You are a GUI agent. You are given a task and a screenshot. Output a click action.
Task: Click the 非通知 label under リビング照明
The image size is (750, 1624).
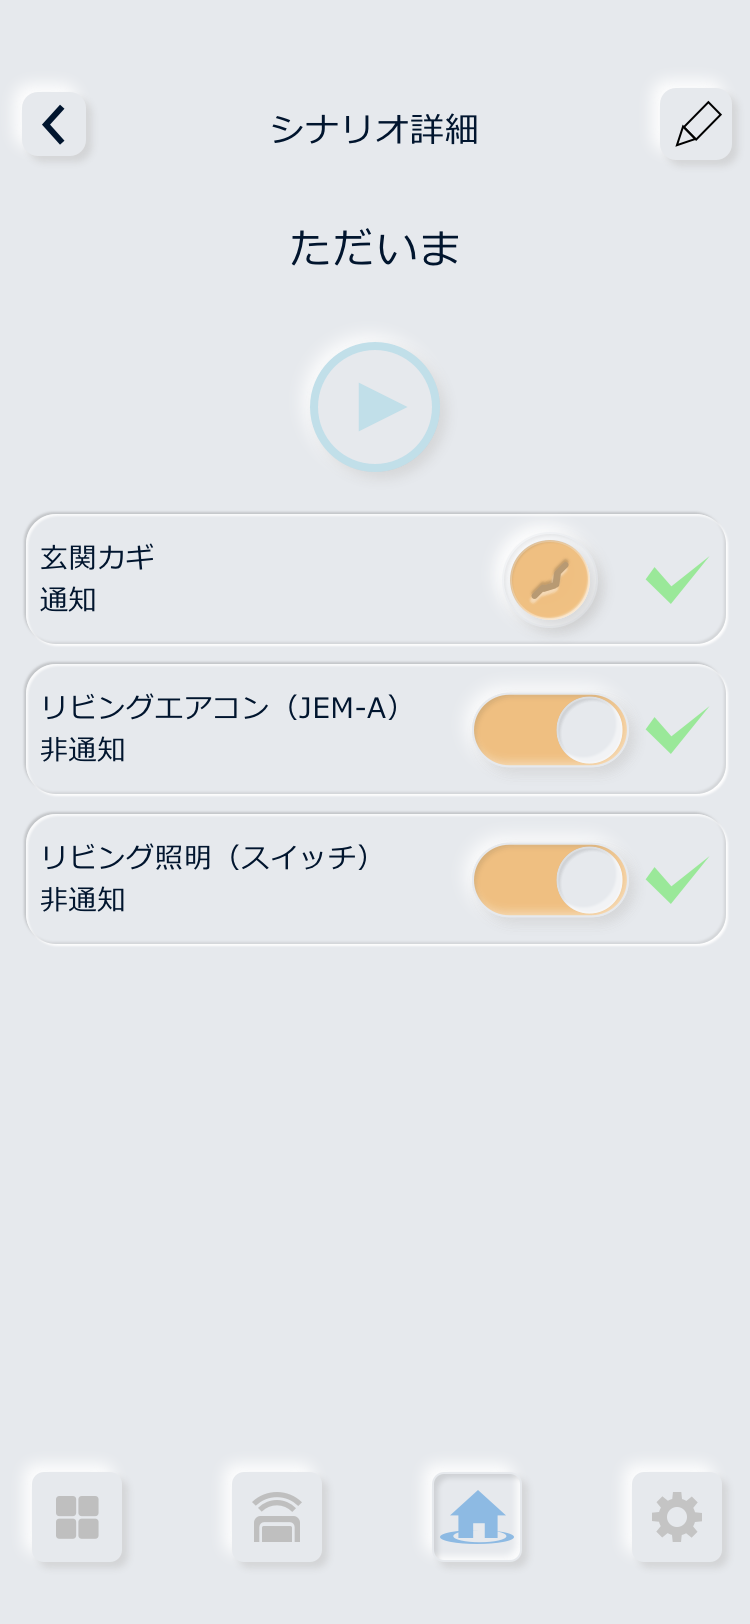point(83,900)
